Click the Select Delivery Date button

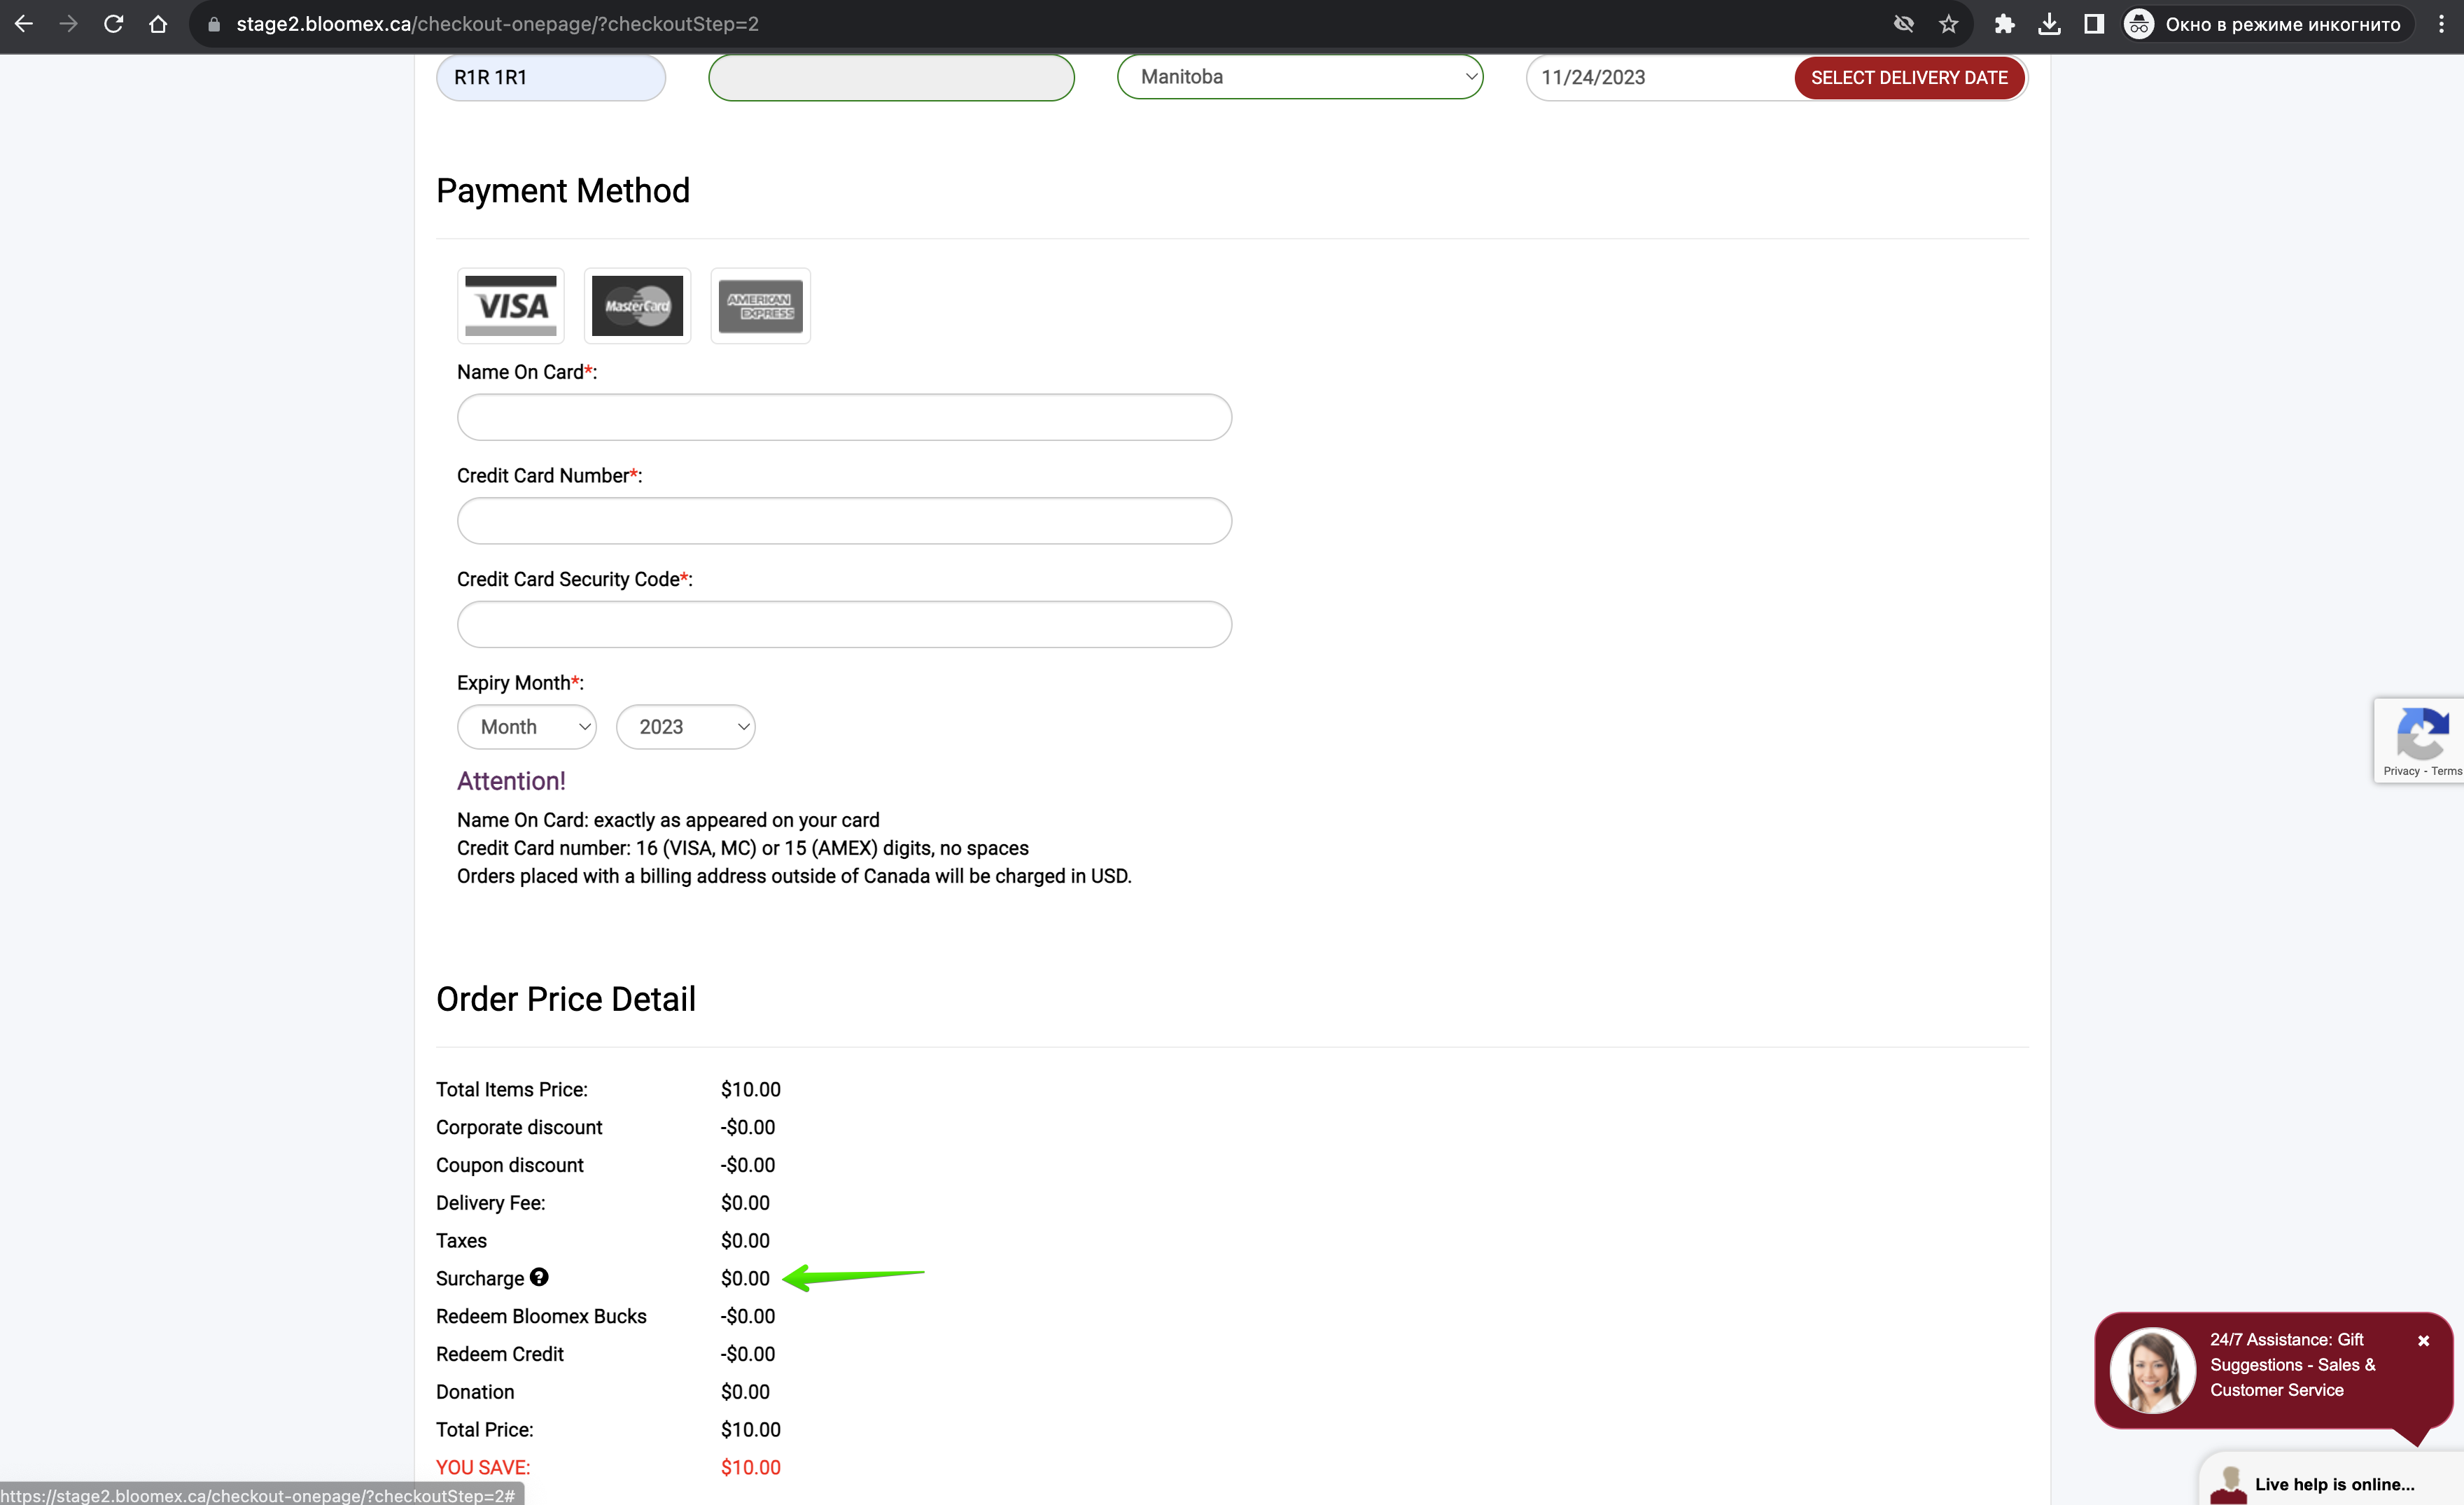coord(1909,78)
